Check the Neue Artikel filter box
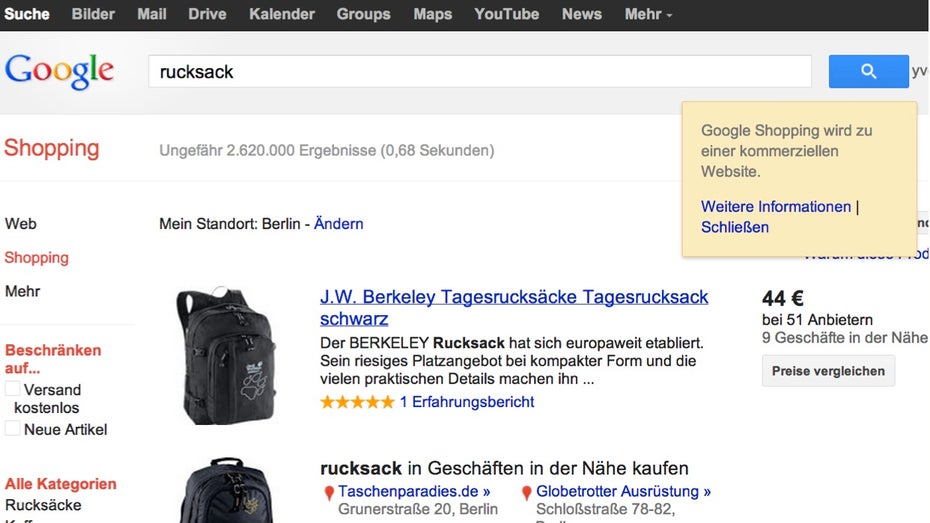 click(x=13, y=429)
